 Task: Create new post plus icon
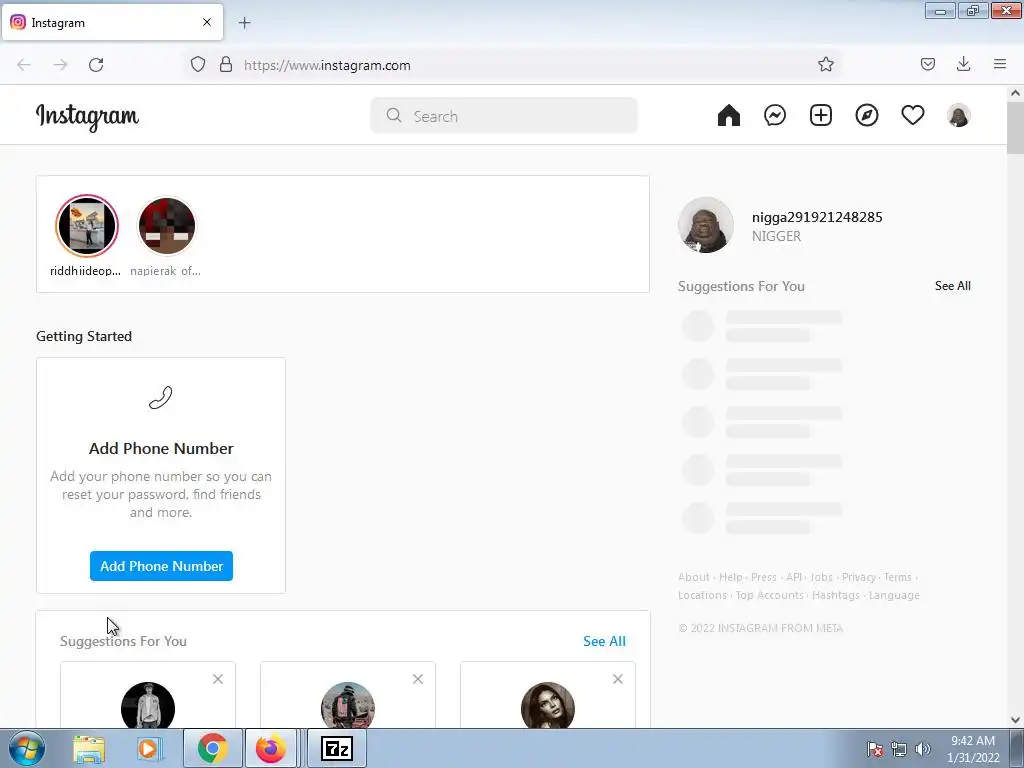pos(821,116)
